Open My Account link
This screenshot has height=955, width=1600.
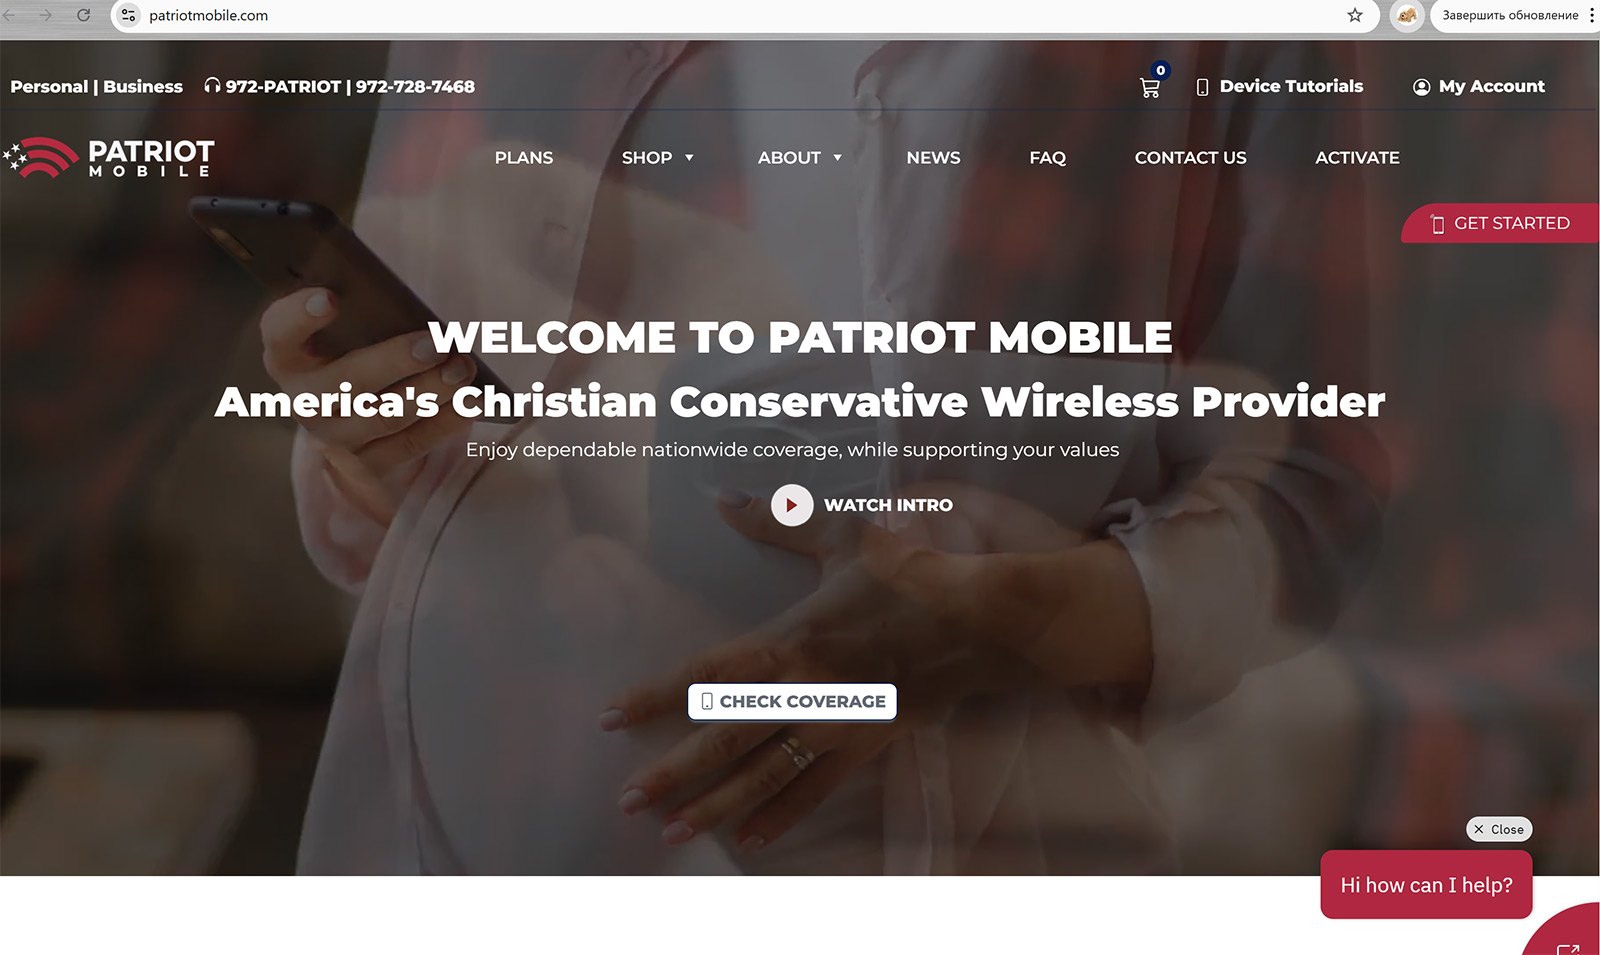pos(1479,87)
